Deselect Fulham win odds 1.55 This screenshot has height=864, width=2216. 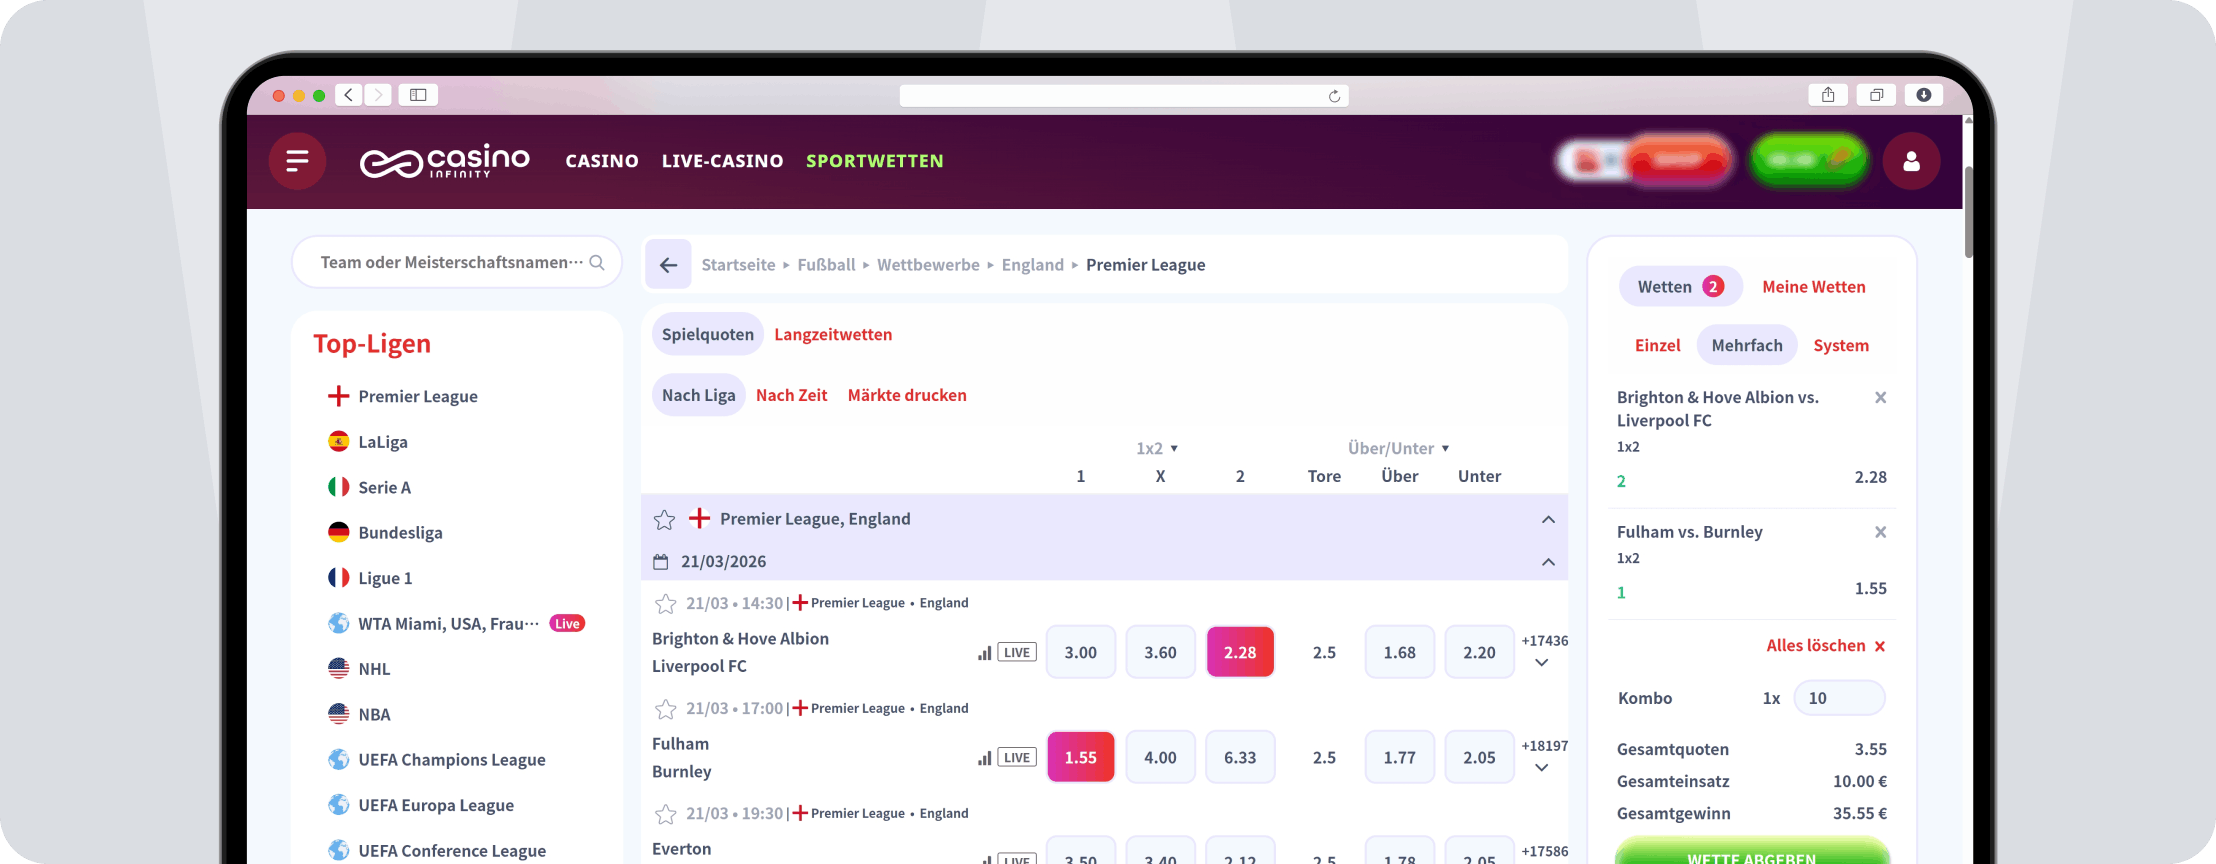(1080, 758)
